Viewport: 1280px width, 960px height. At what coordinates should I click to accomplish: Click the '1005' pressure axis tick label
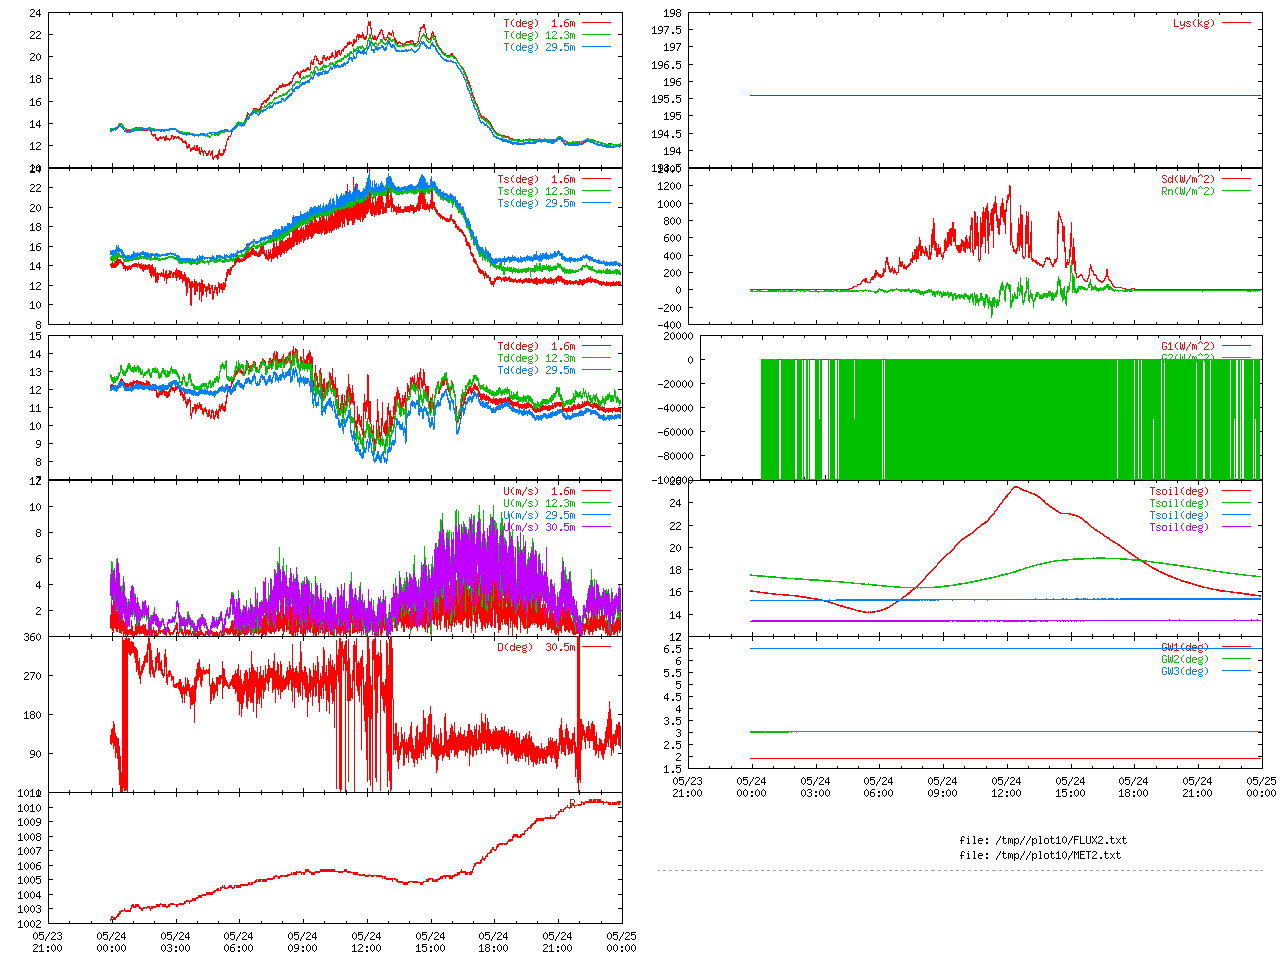29,880
